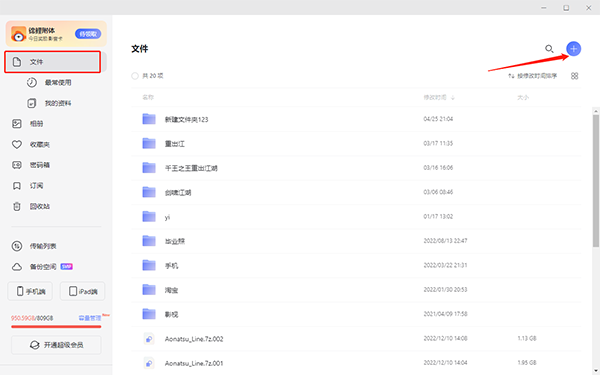Click the search magnifier icon
This screenshot has height=375, width=600.
click(549, 49)
